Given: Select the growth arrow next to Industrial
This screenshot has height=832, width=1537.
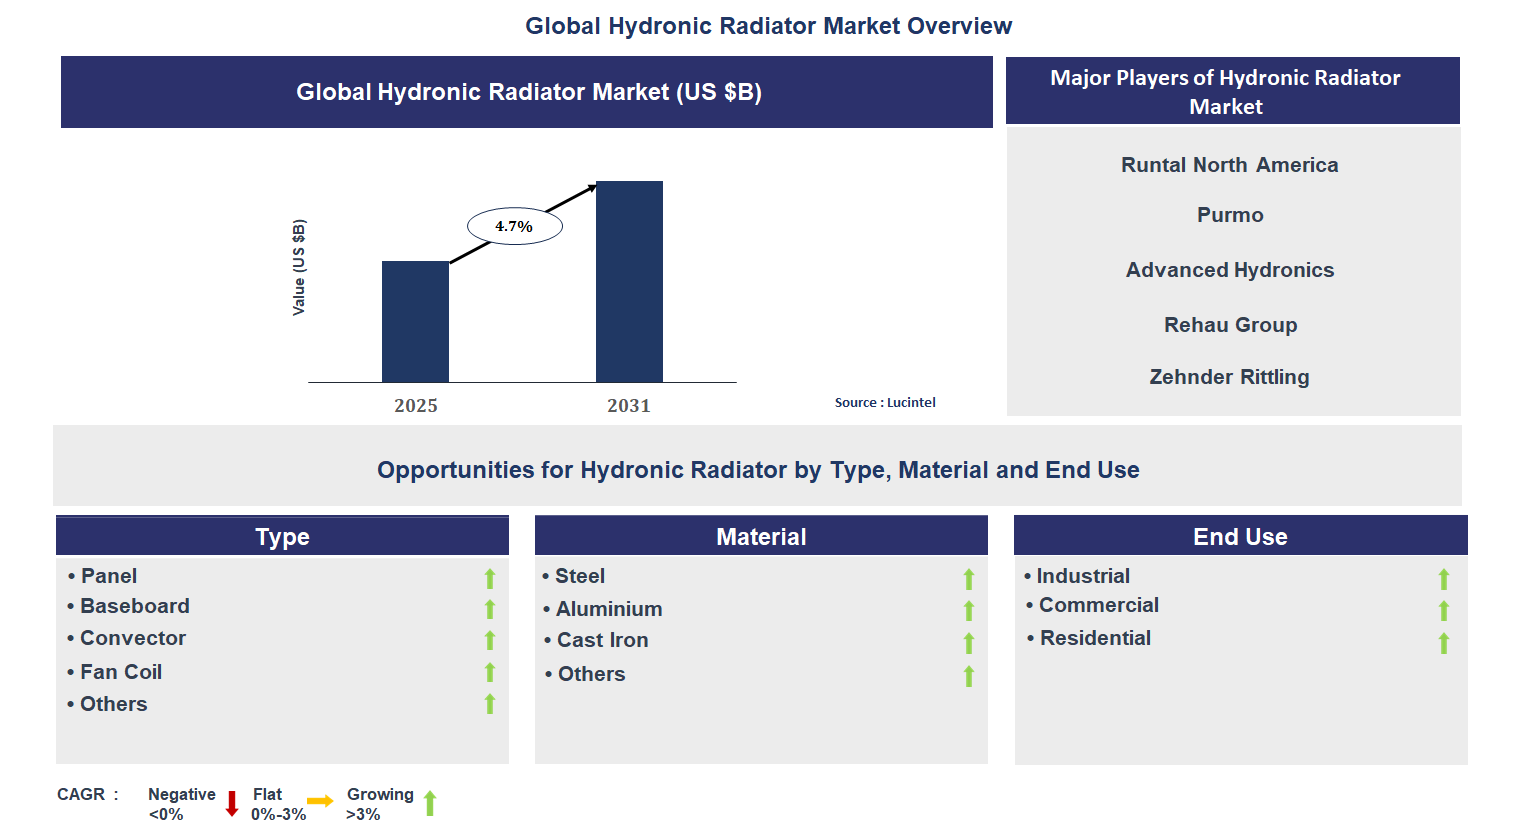Looking at the screenshot, I should point(1443,578).
